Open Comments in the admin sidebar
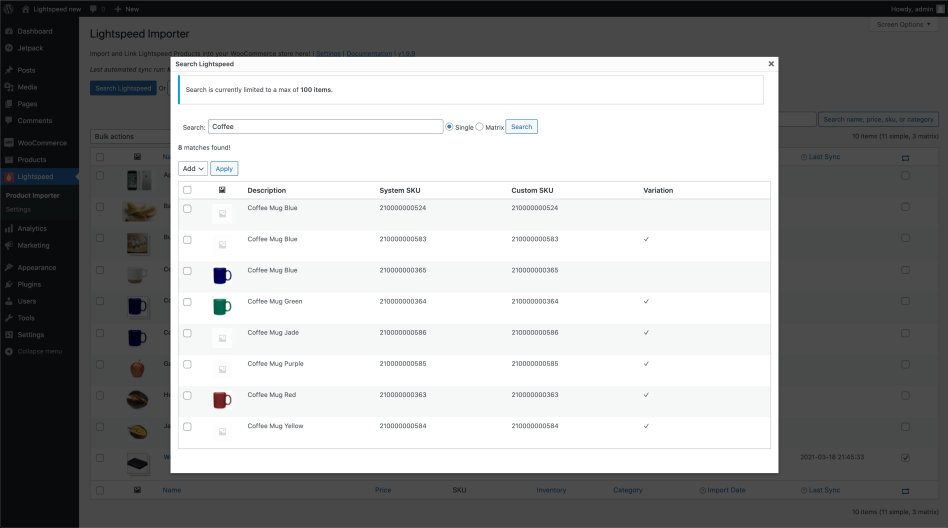The image size is (948, 528). click(34, 120)
